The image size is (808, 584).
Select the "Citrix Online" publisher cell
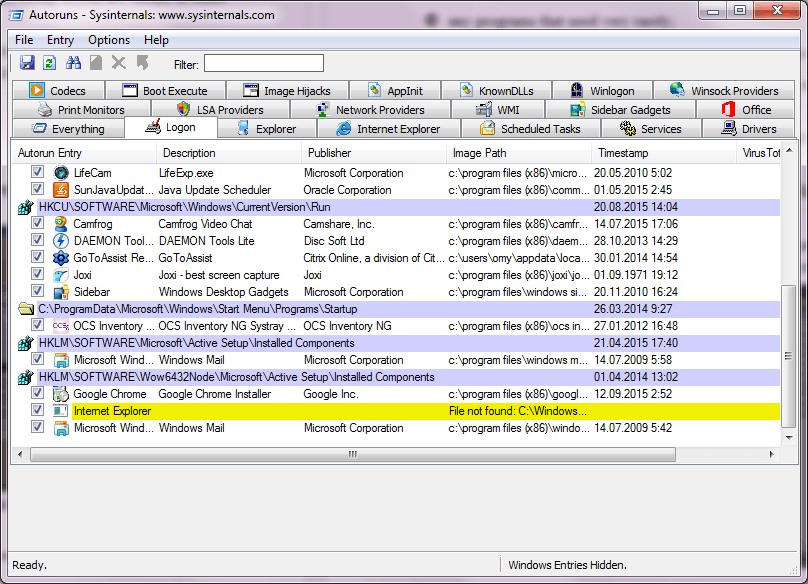[374, 258]
